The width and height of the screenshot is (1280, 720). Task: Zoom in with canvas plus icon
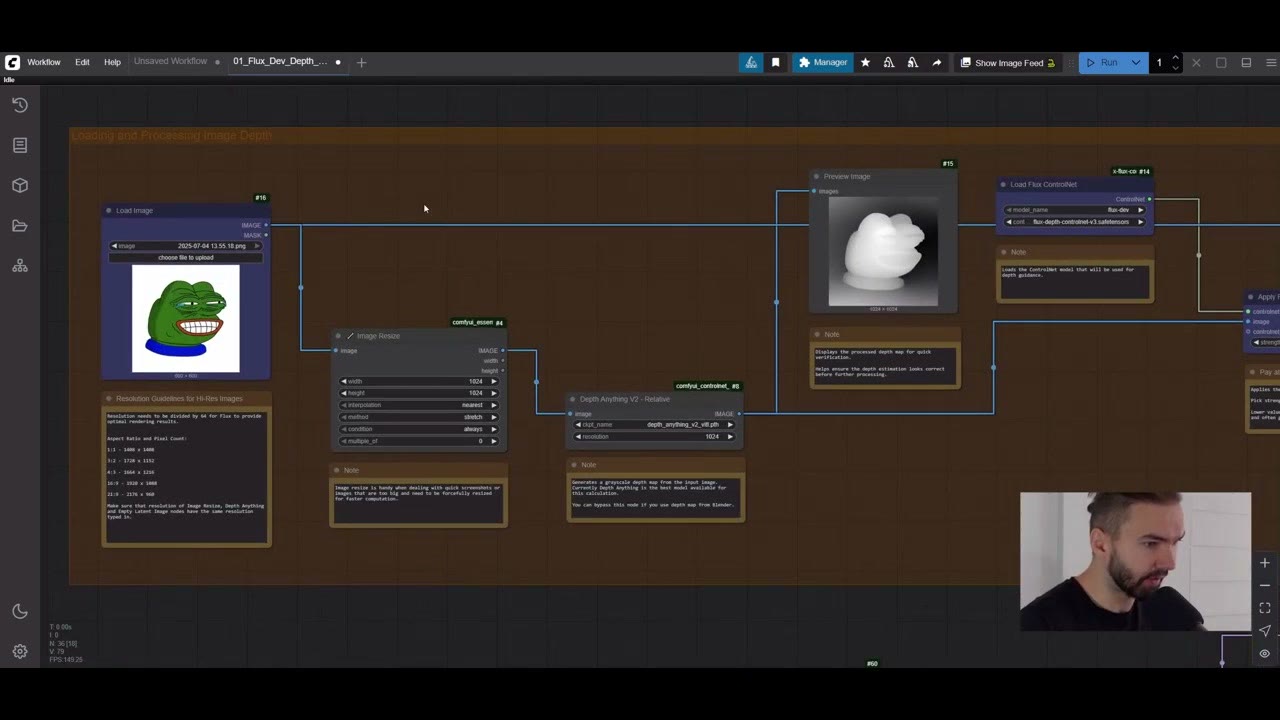1264,563
